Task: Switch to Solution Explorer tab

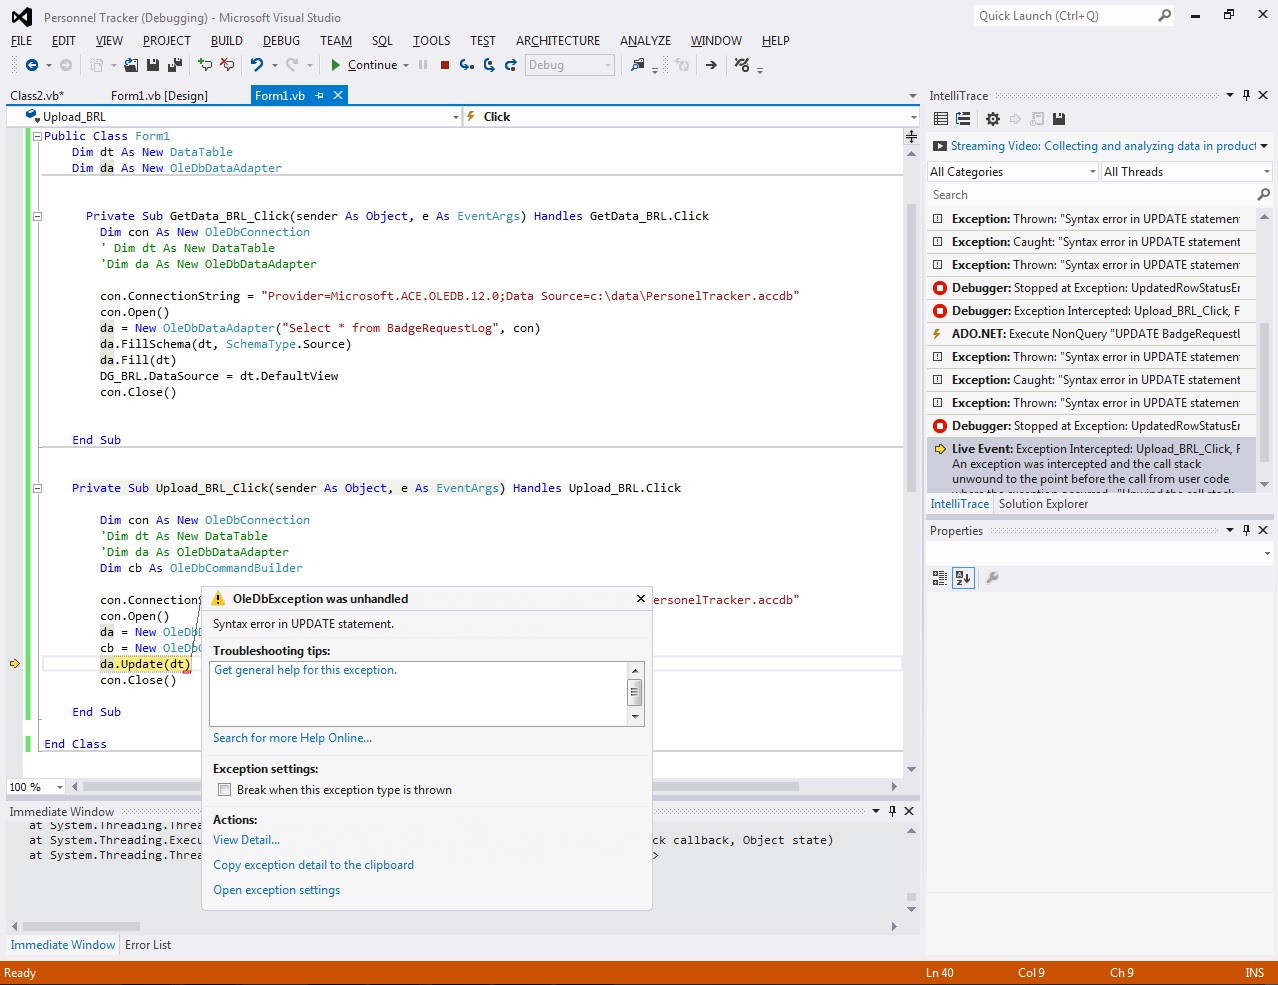Action: [x=1043, y=504]
